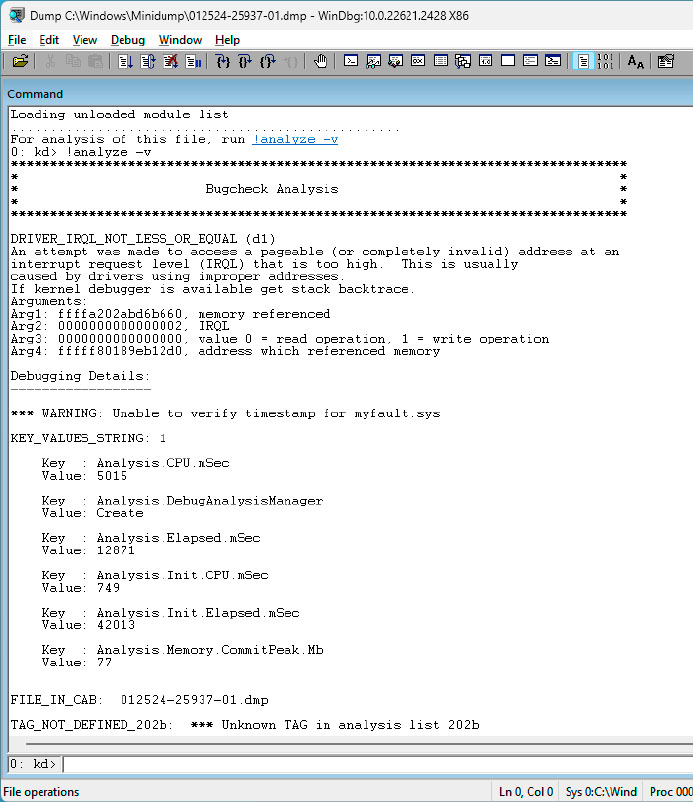Click the Stop Debugging icon with red X
The image size is (693, 802).
[x=170, y=61]
